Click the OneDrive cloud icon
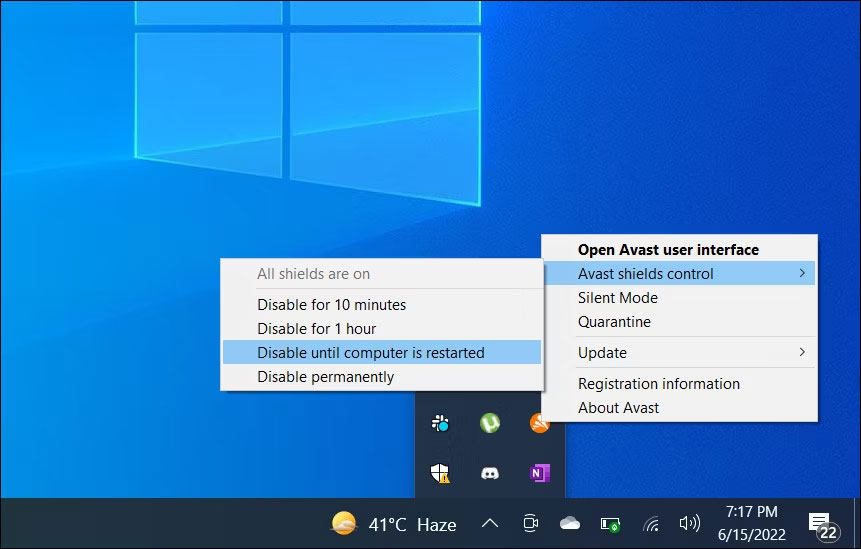Screen dimensions: 861x549 (570, 524)
